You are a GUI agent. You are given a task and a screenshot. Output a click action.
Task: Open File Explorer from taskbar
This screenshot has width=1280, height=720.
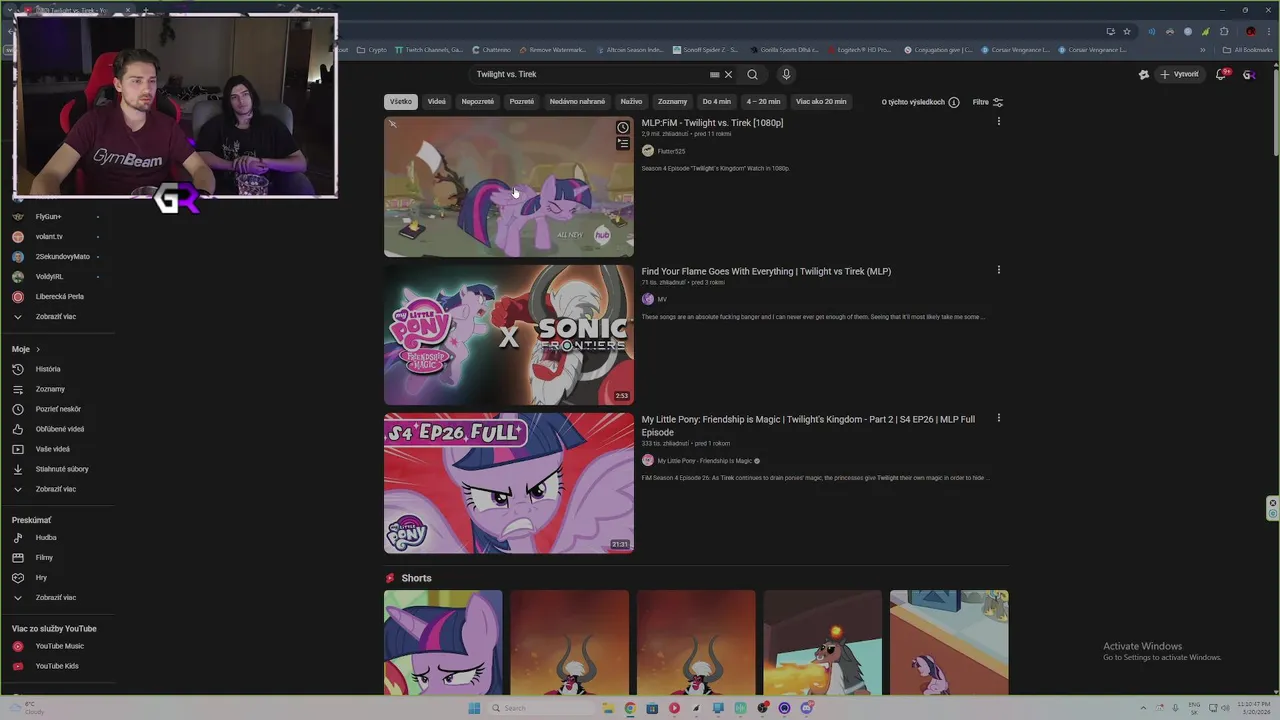607,708
